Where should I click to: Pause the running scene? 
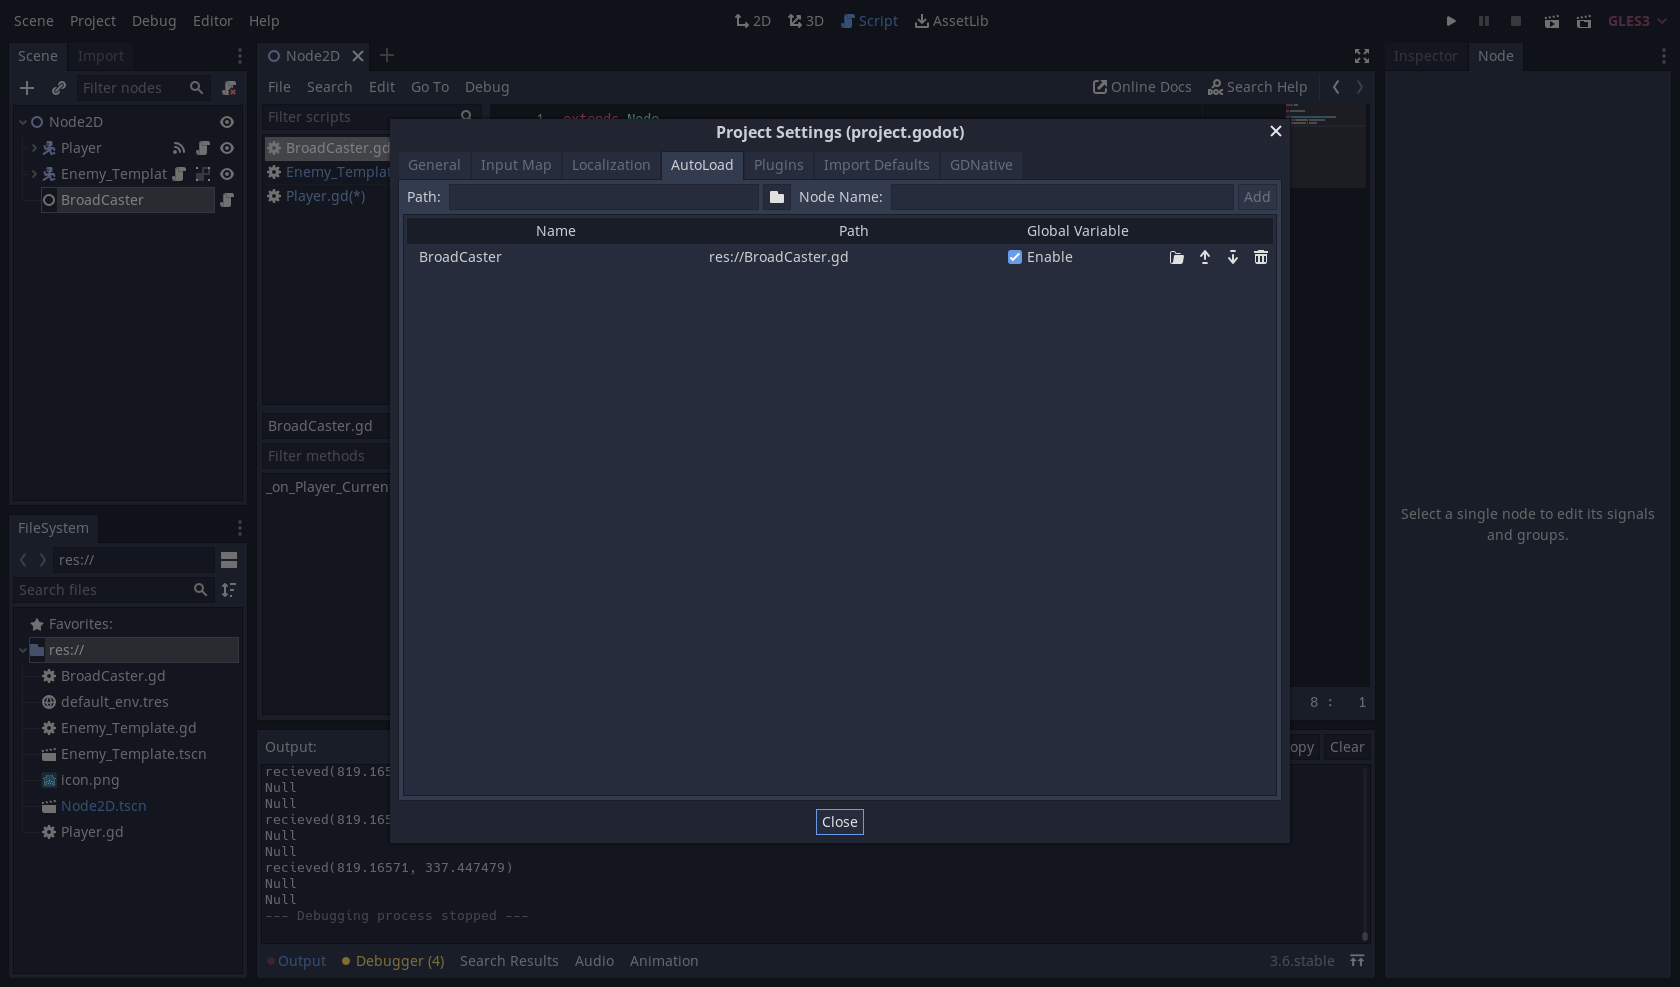(x=1484, y=21)
